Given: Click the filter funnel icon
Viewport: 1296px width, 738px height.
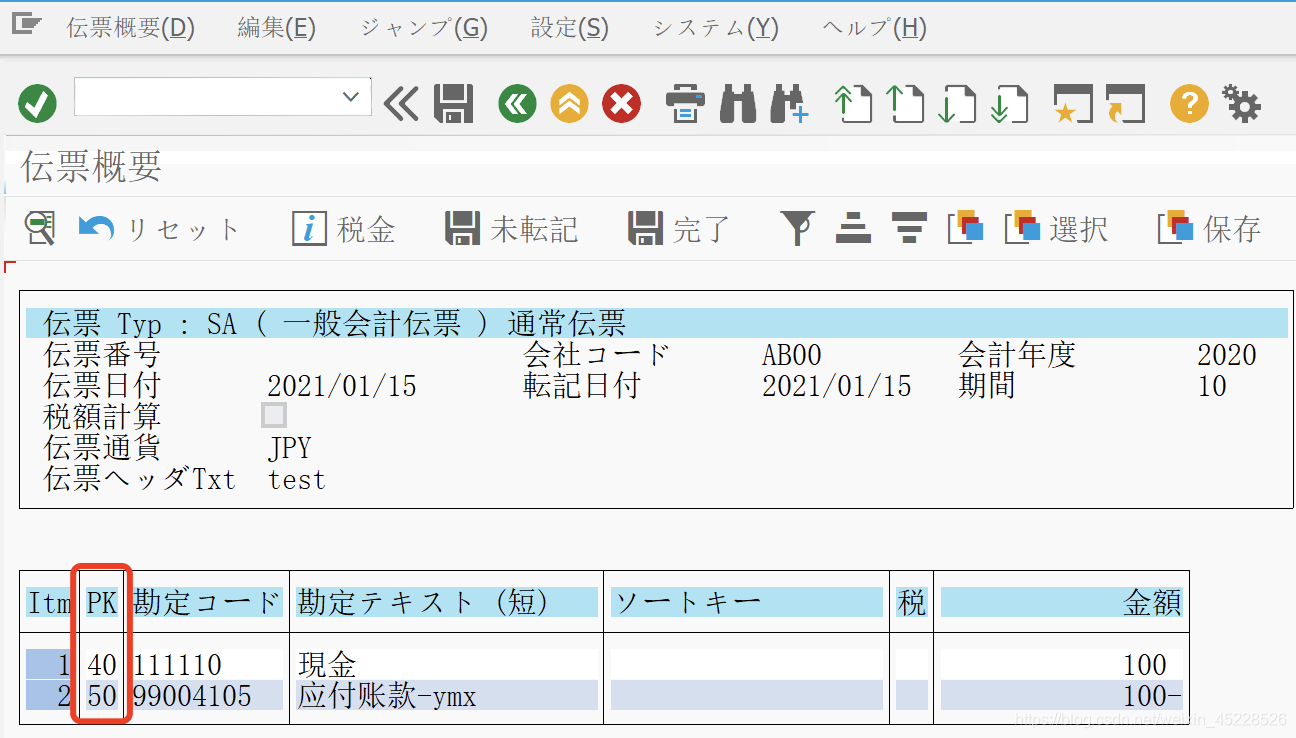Looking at the screenshot, I should coord(797,229).
